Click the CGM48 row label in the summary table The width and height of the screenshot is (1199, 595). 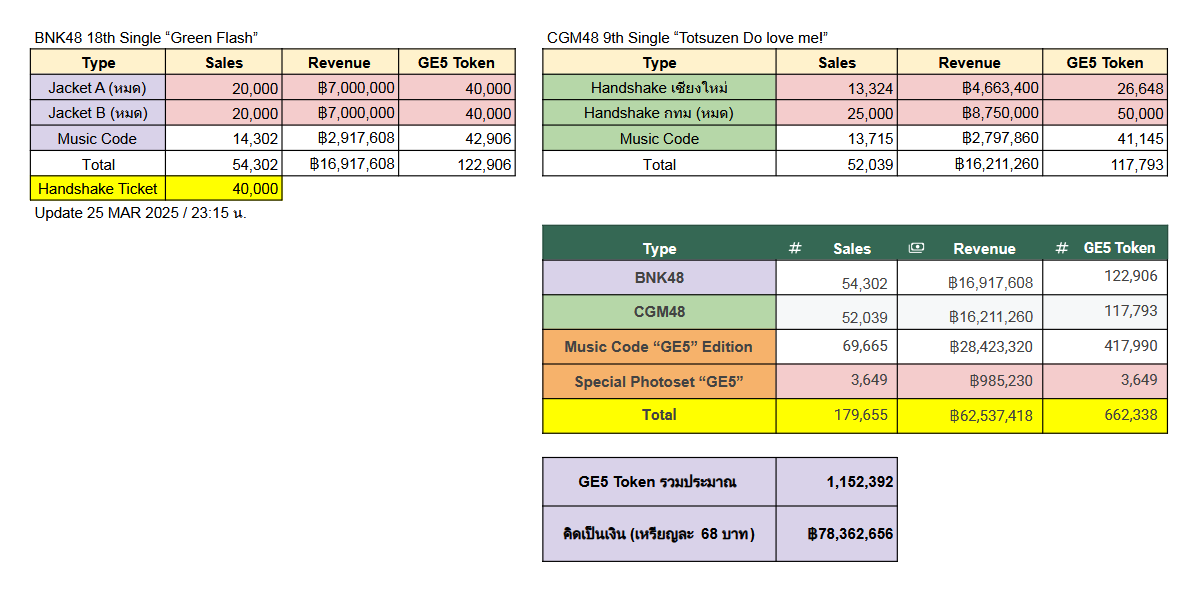point(659,312)
